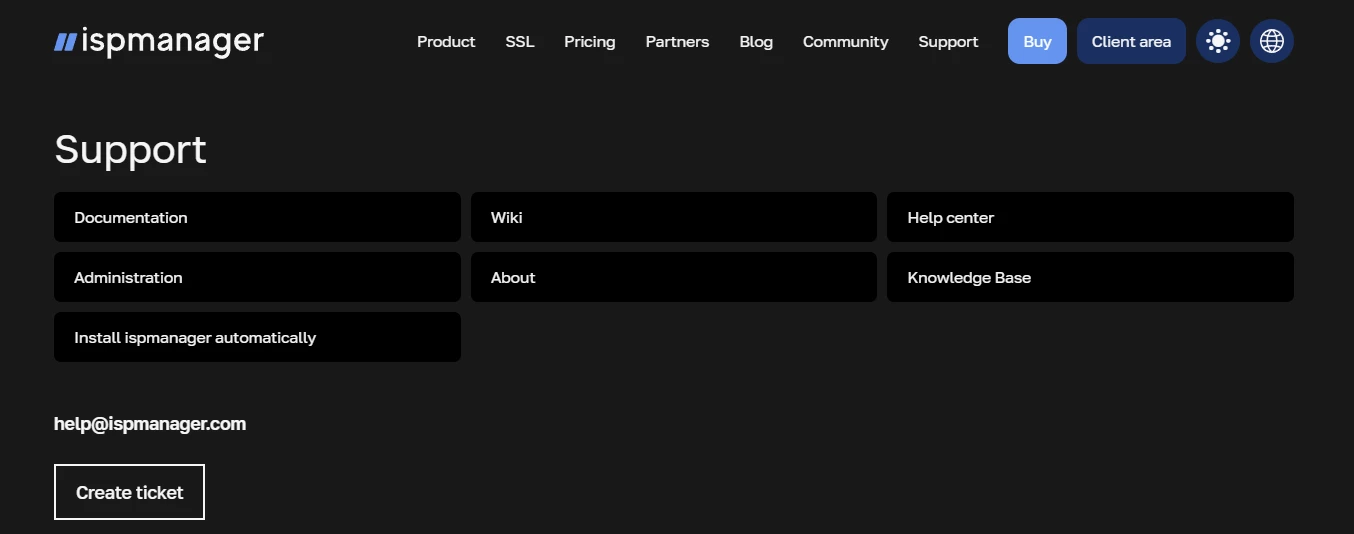This screenshot has width=1354, height=534.
Task: Click the Buy button
Action: click(1037, 41)
